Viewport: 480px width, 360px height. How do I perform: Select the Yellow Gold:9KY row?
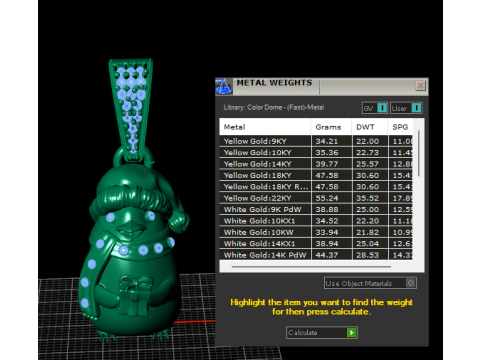tap(316, 141)
